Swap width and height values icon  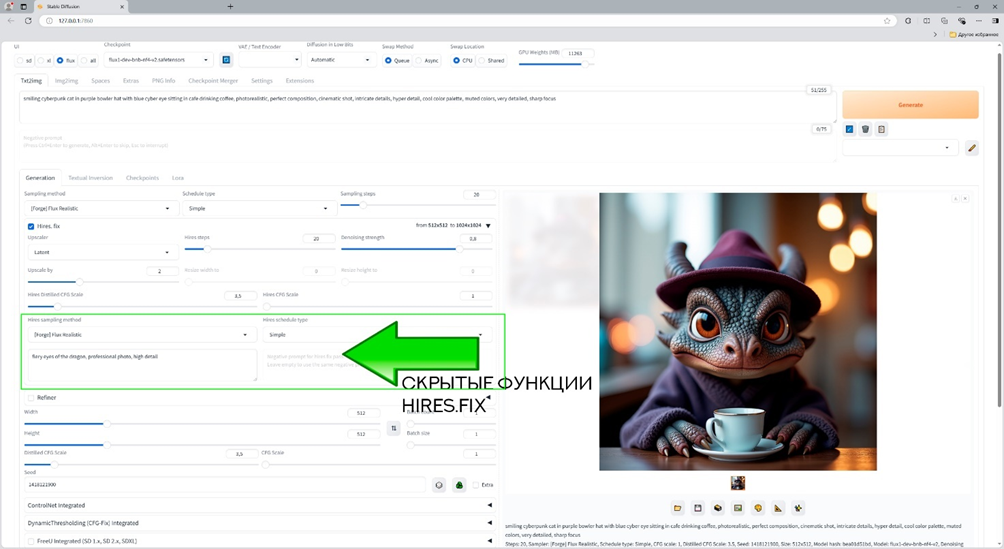[394, 428]
